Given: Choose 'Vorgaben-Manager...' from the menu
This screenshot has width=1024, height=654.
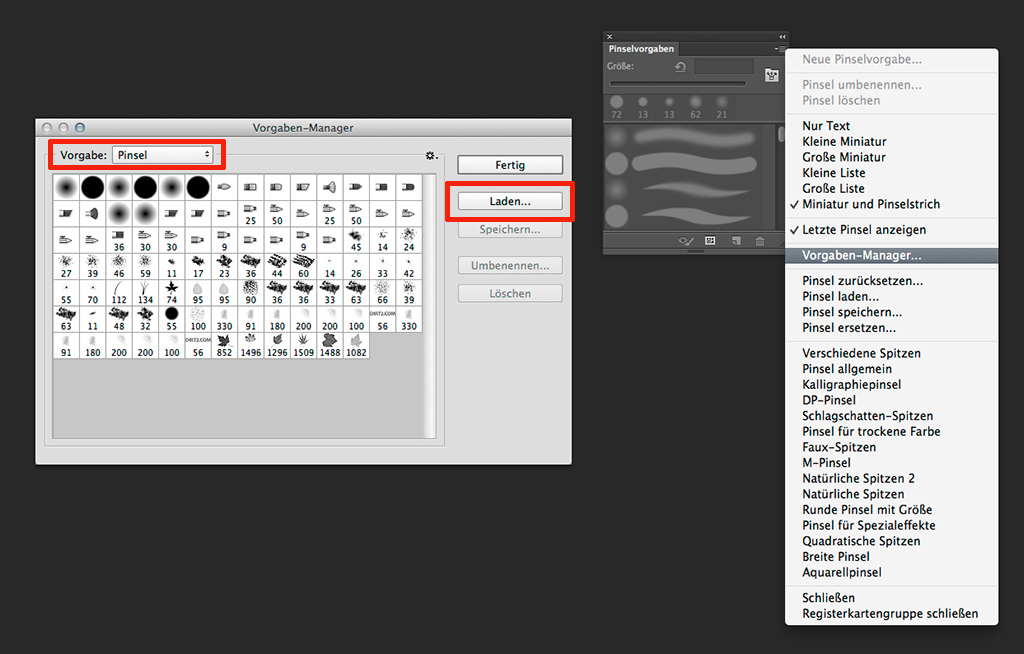Looking at the screenshot, I should point(861,255).
